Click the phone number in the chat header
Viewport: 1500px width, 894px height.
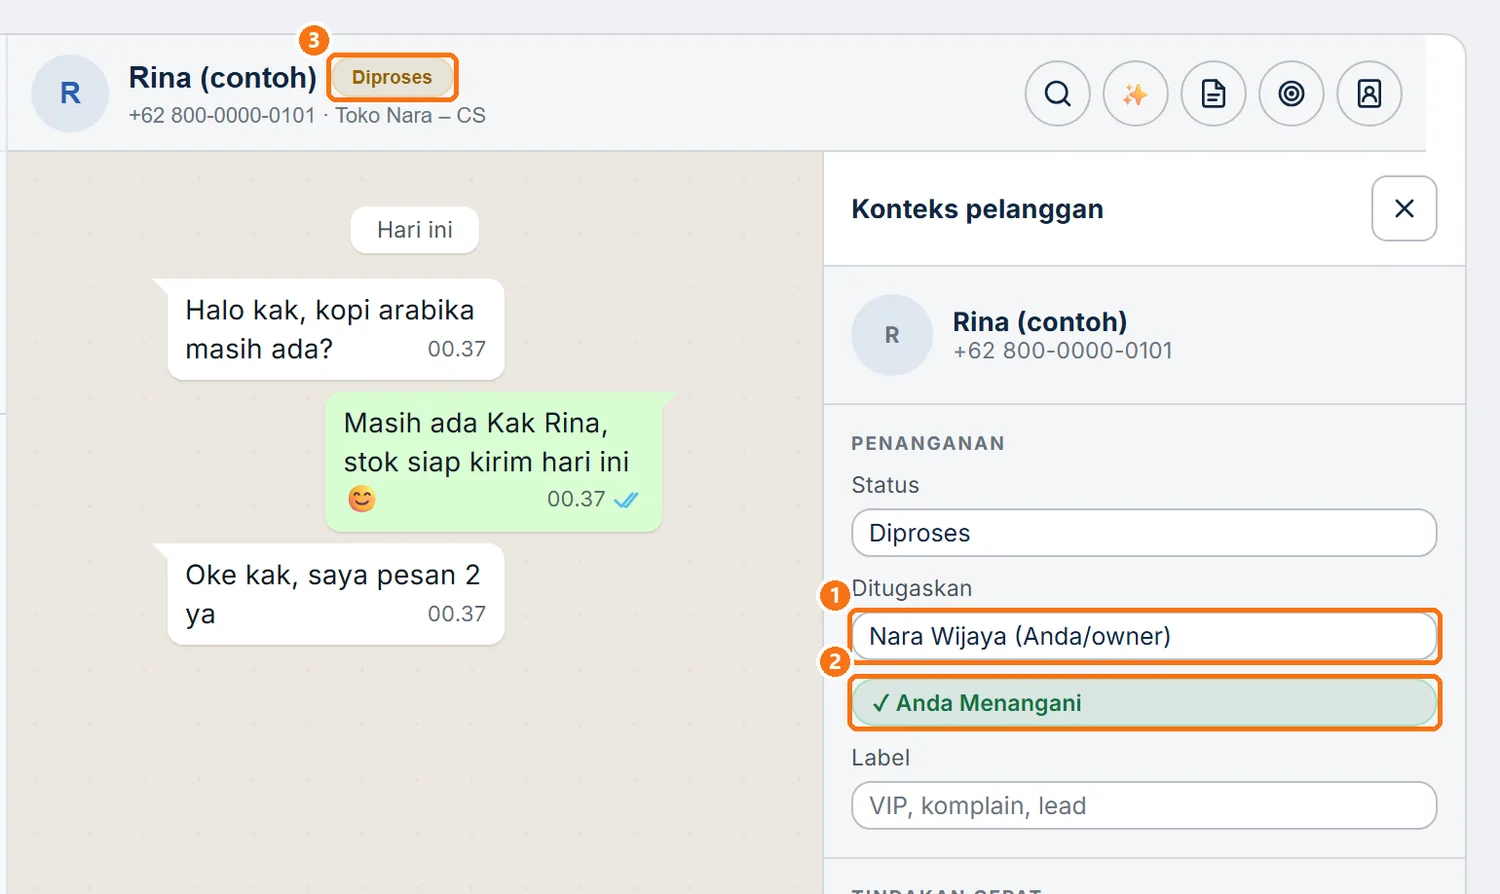pyautogui.click(x=222, y=116)
